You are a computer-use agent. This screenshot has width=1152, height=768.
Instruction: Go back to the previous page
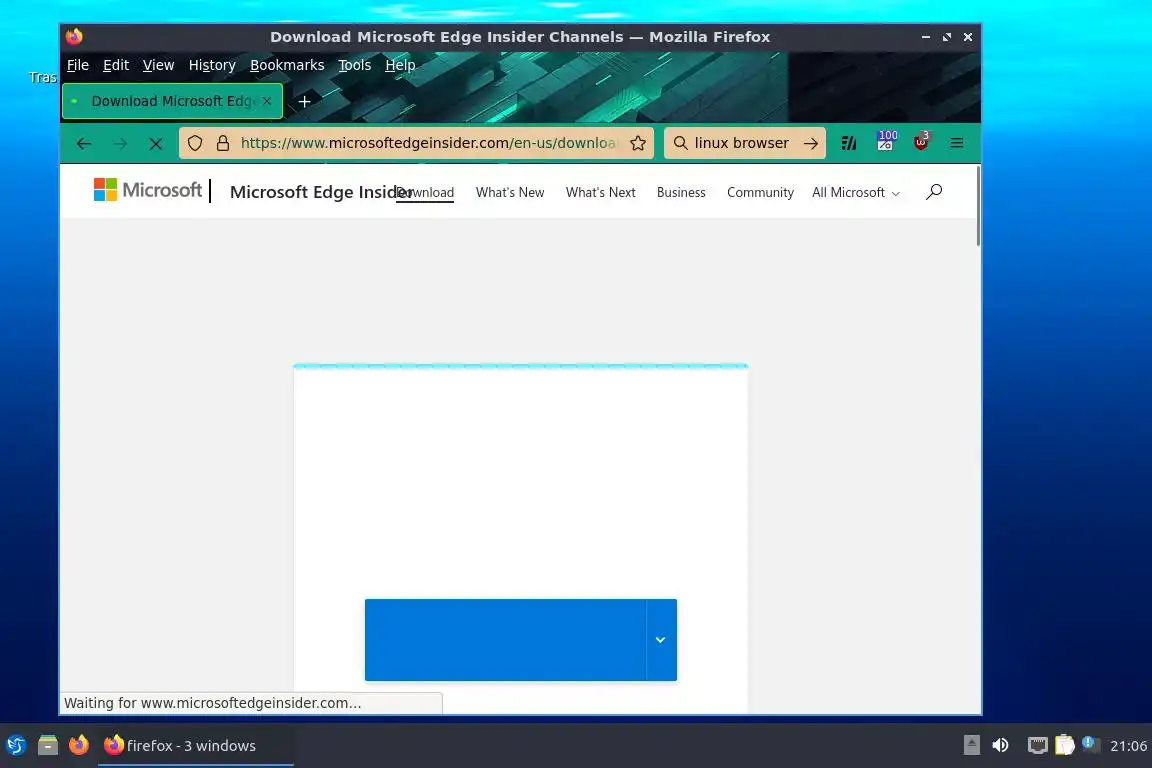[x=84, y=143]
